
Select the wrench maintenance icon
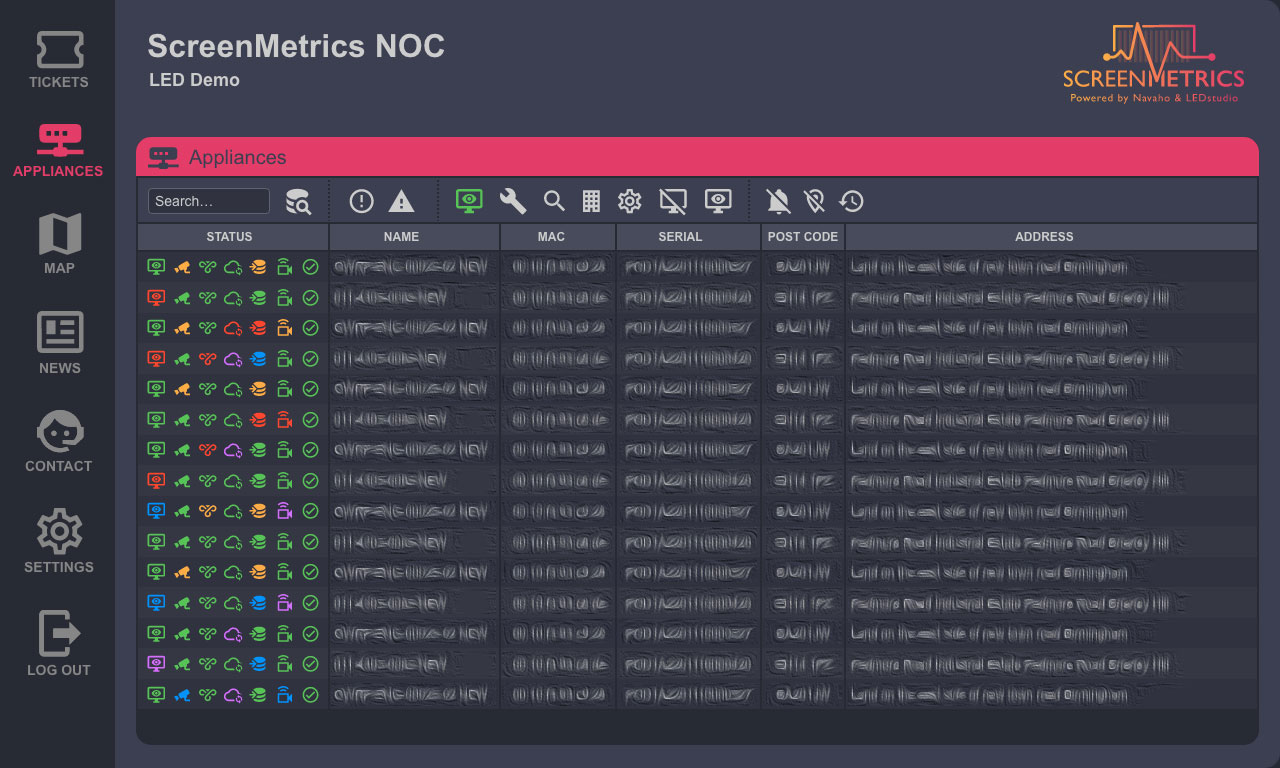tap(512, 201)
